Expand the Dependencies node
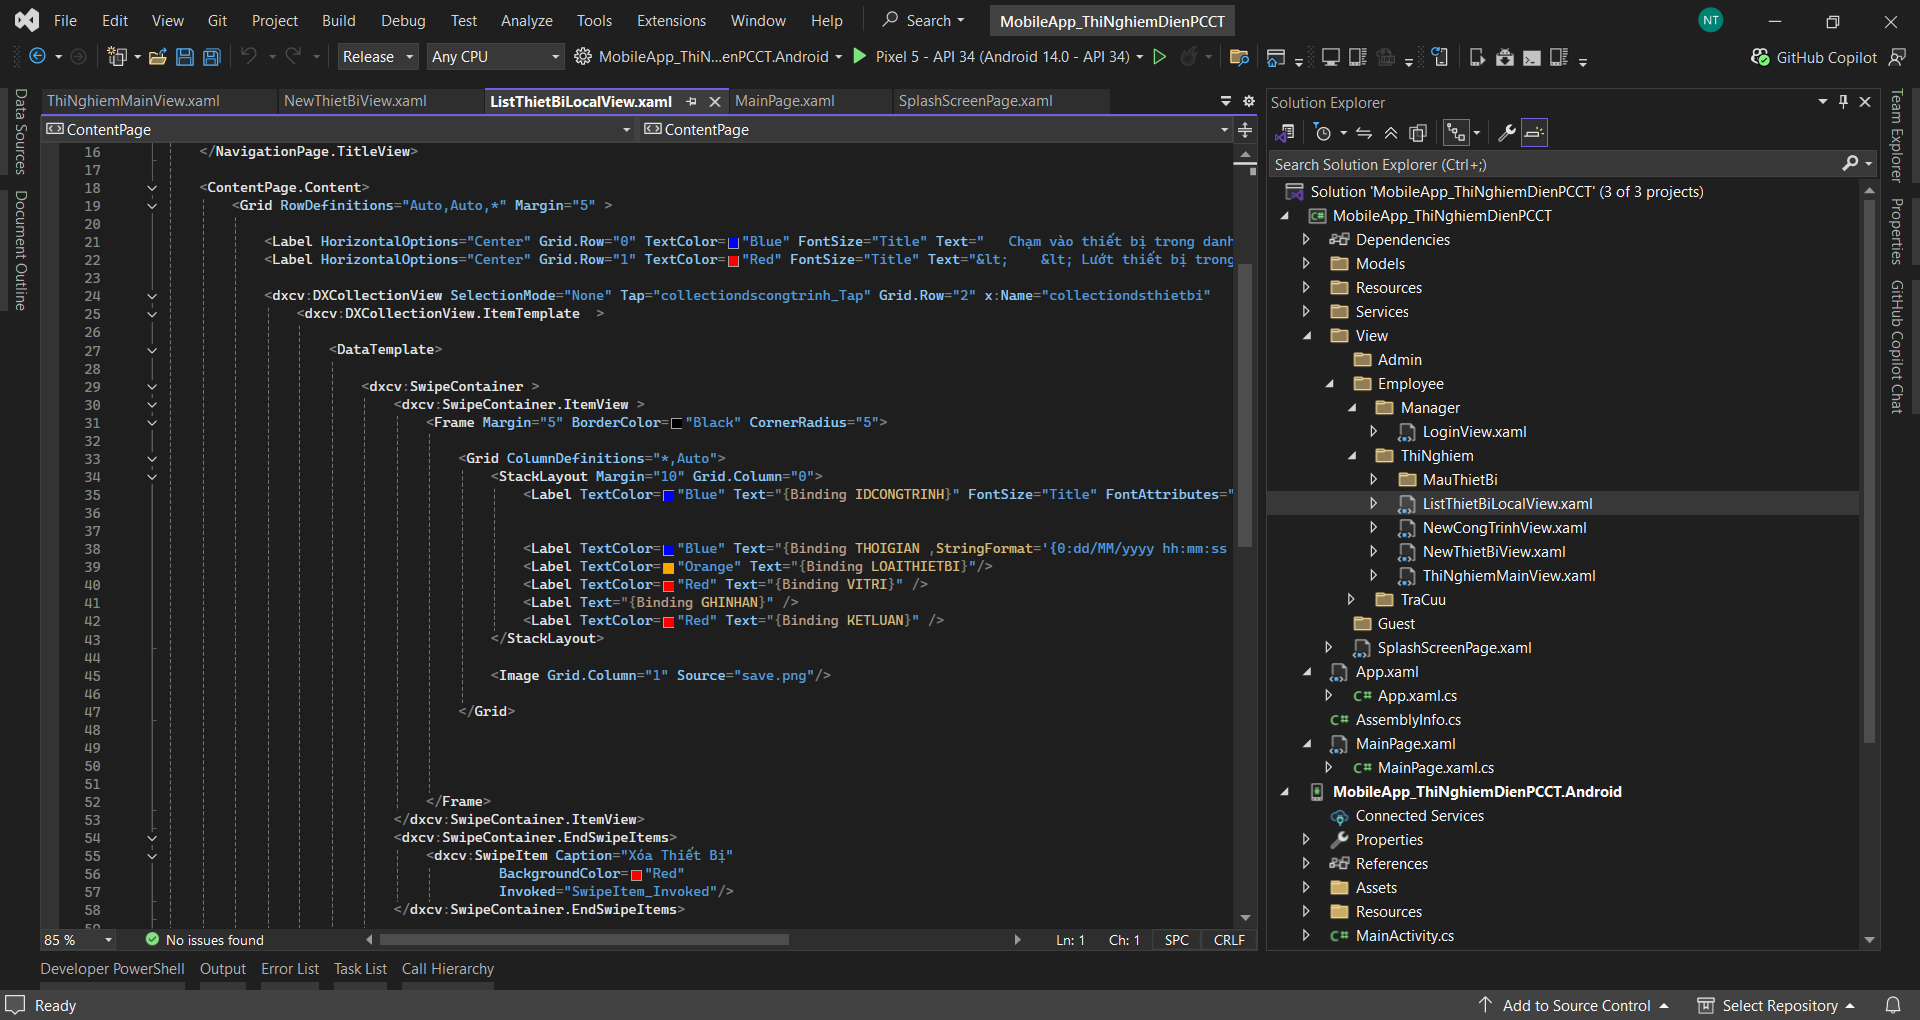This screenshot has width=1920, height=1020. 1307,239
